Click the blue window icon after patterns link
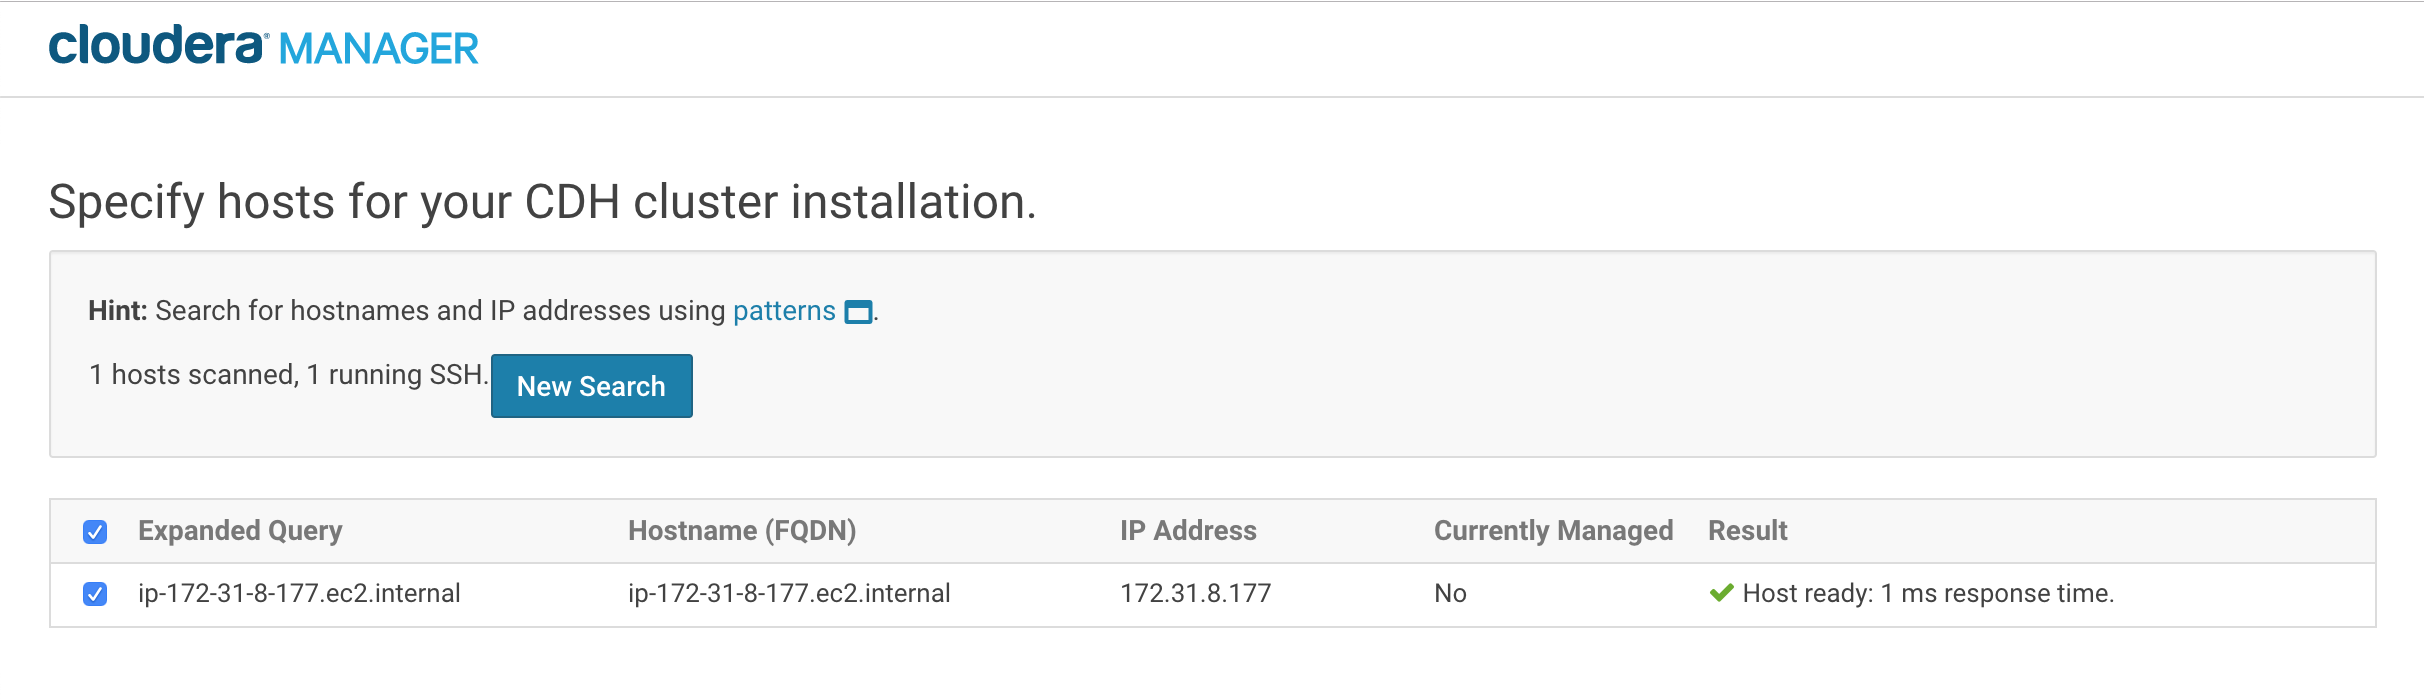 tap(855, 312)
